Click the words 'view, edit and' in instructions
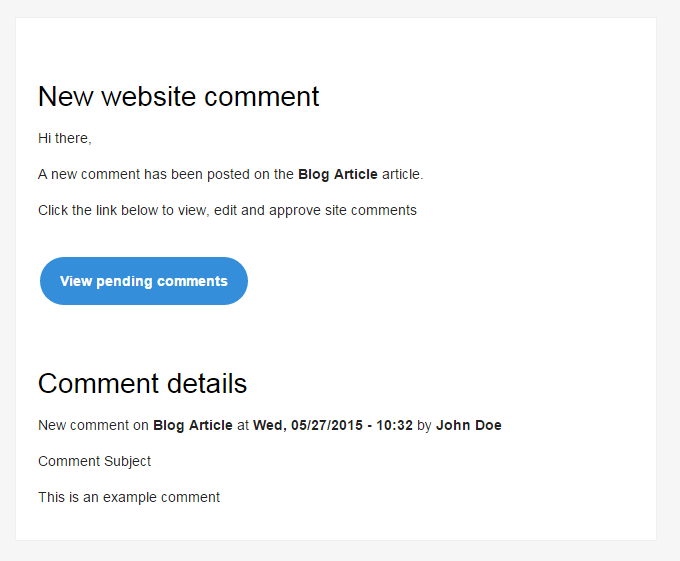 [222, 210]
